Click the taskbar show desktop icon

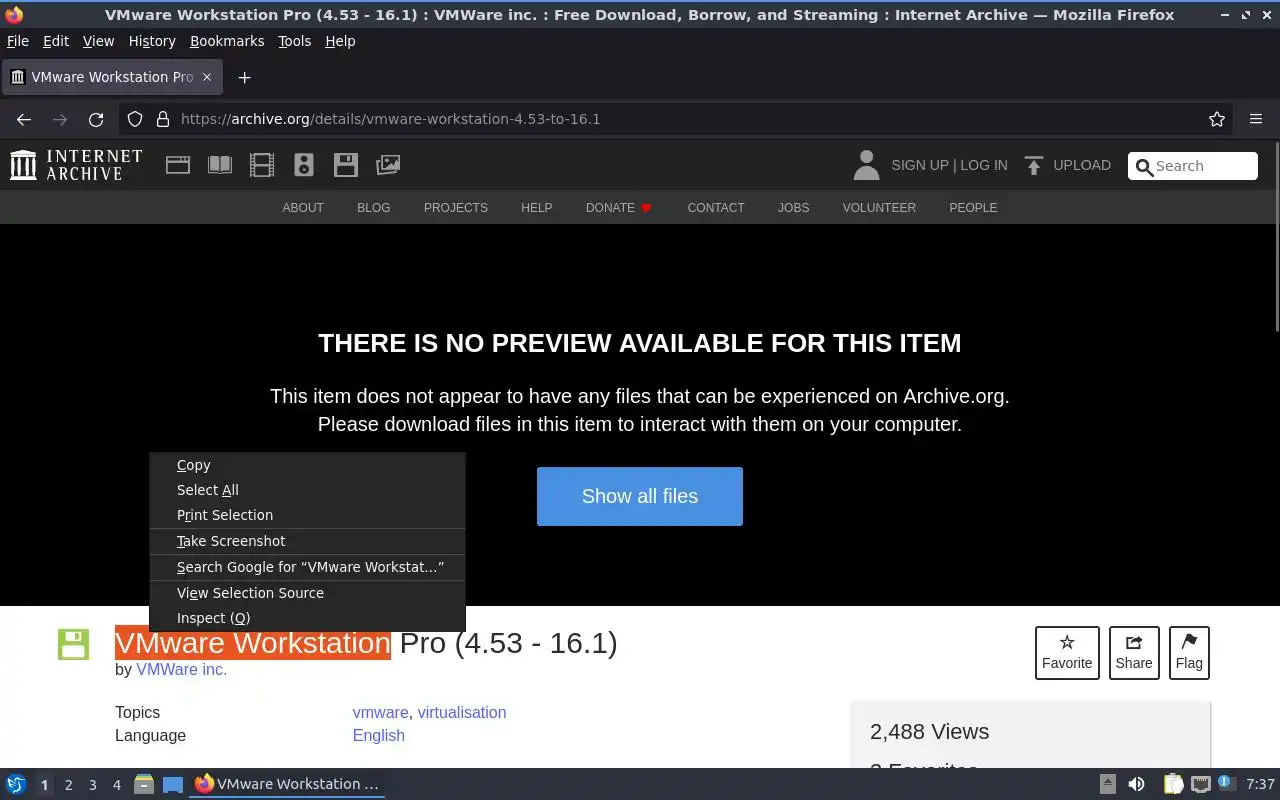coord(173,784)
